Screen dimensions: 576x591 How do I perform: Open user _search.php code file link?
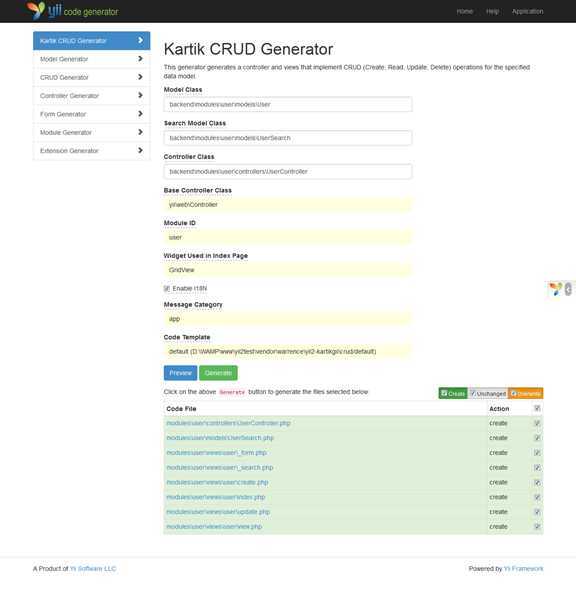(220, 468)
